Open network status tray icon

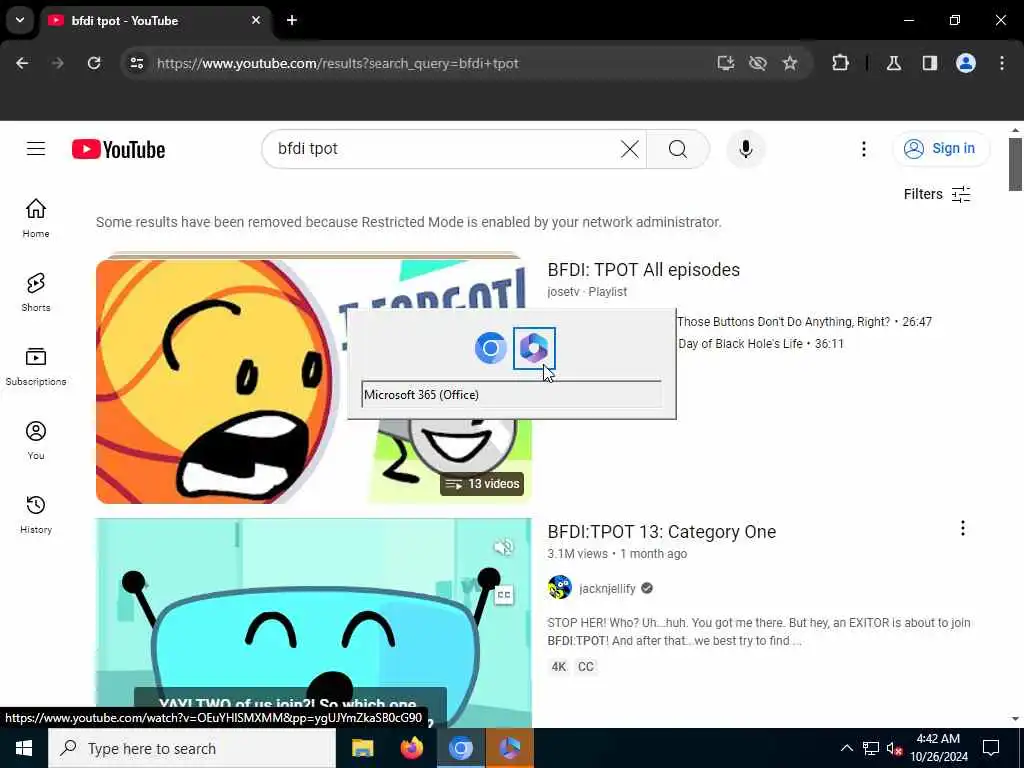871,748
